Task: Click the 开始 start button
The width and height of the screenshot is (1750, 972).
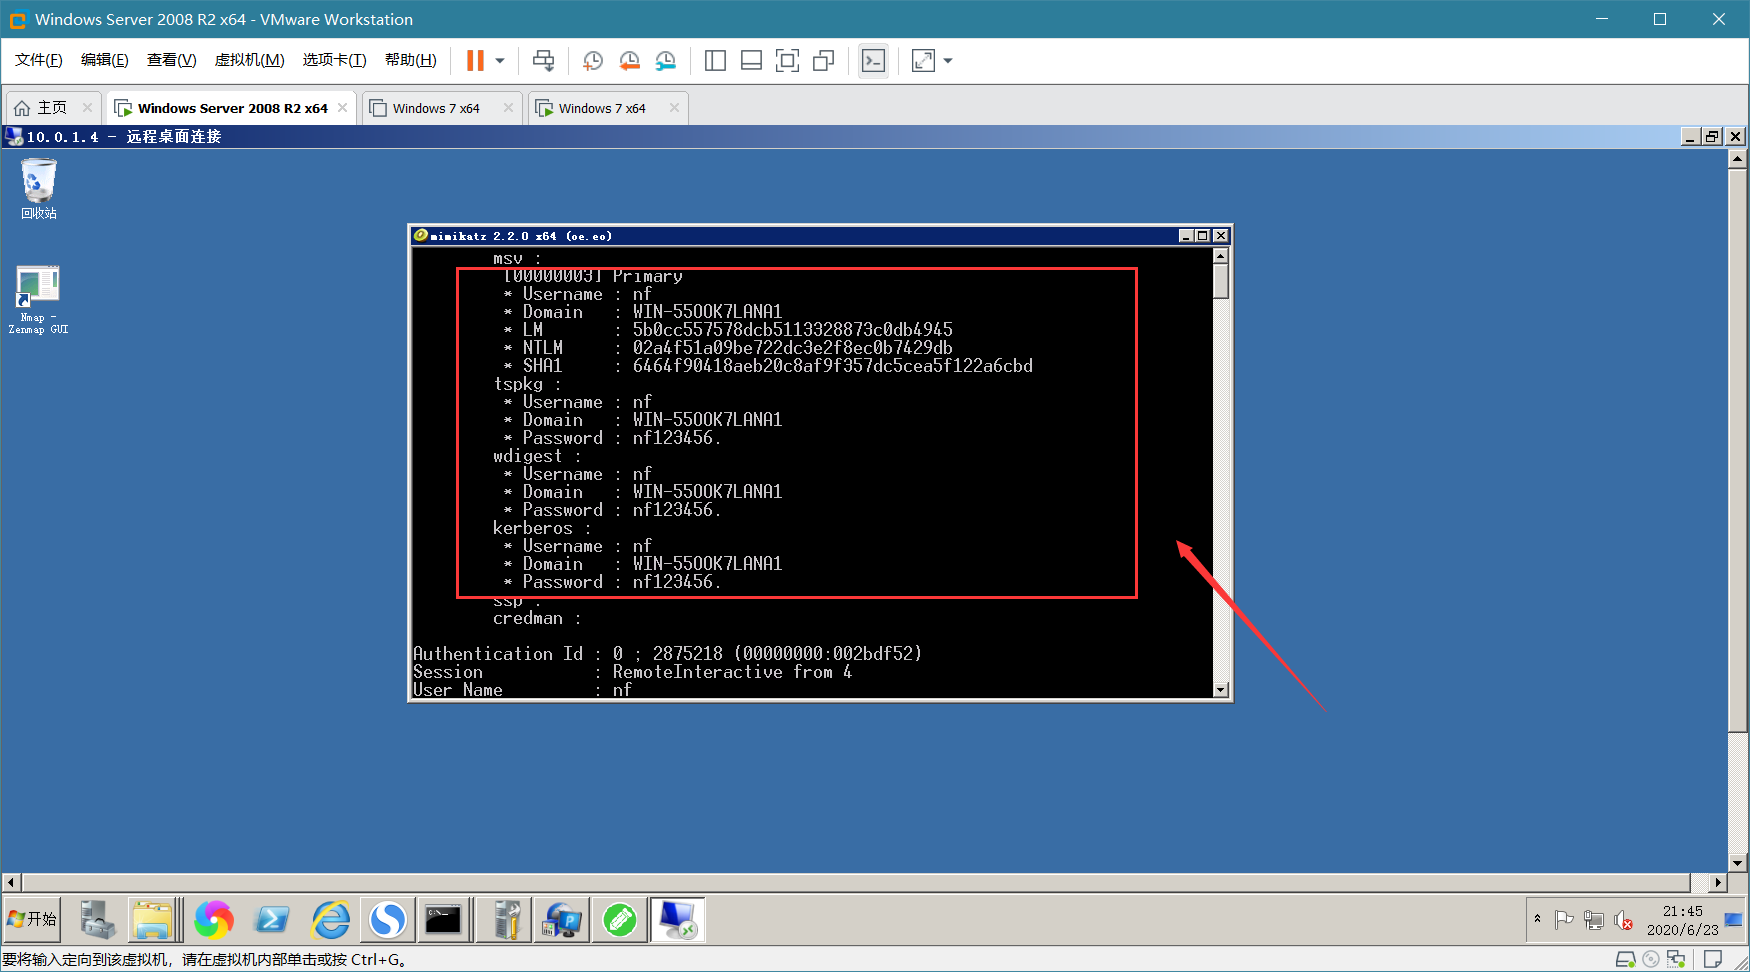Action: pyautogui.click(x=32, y=919)
